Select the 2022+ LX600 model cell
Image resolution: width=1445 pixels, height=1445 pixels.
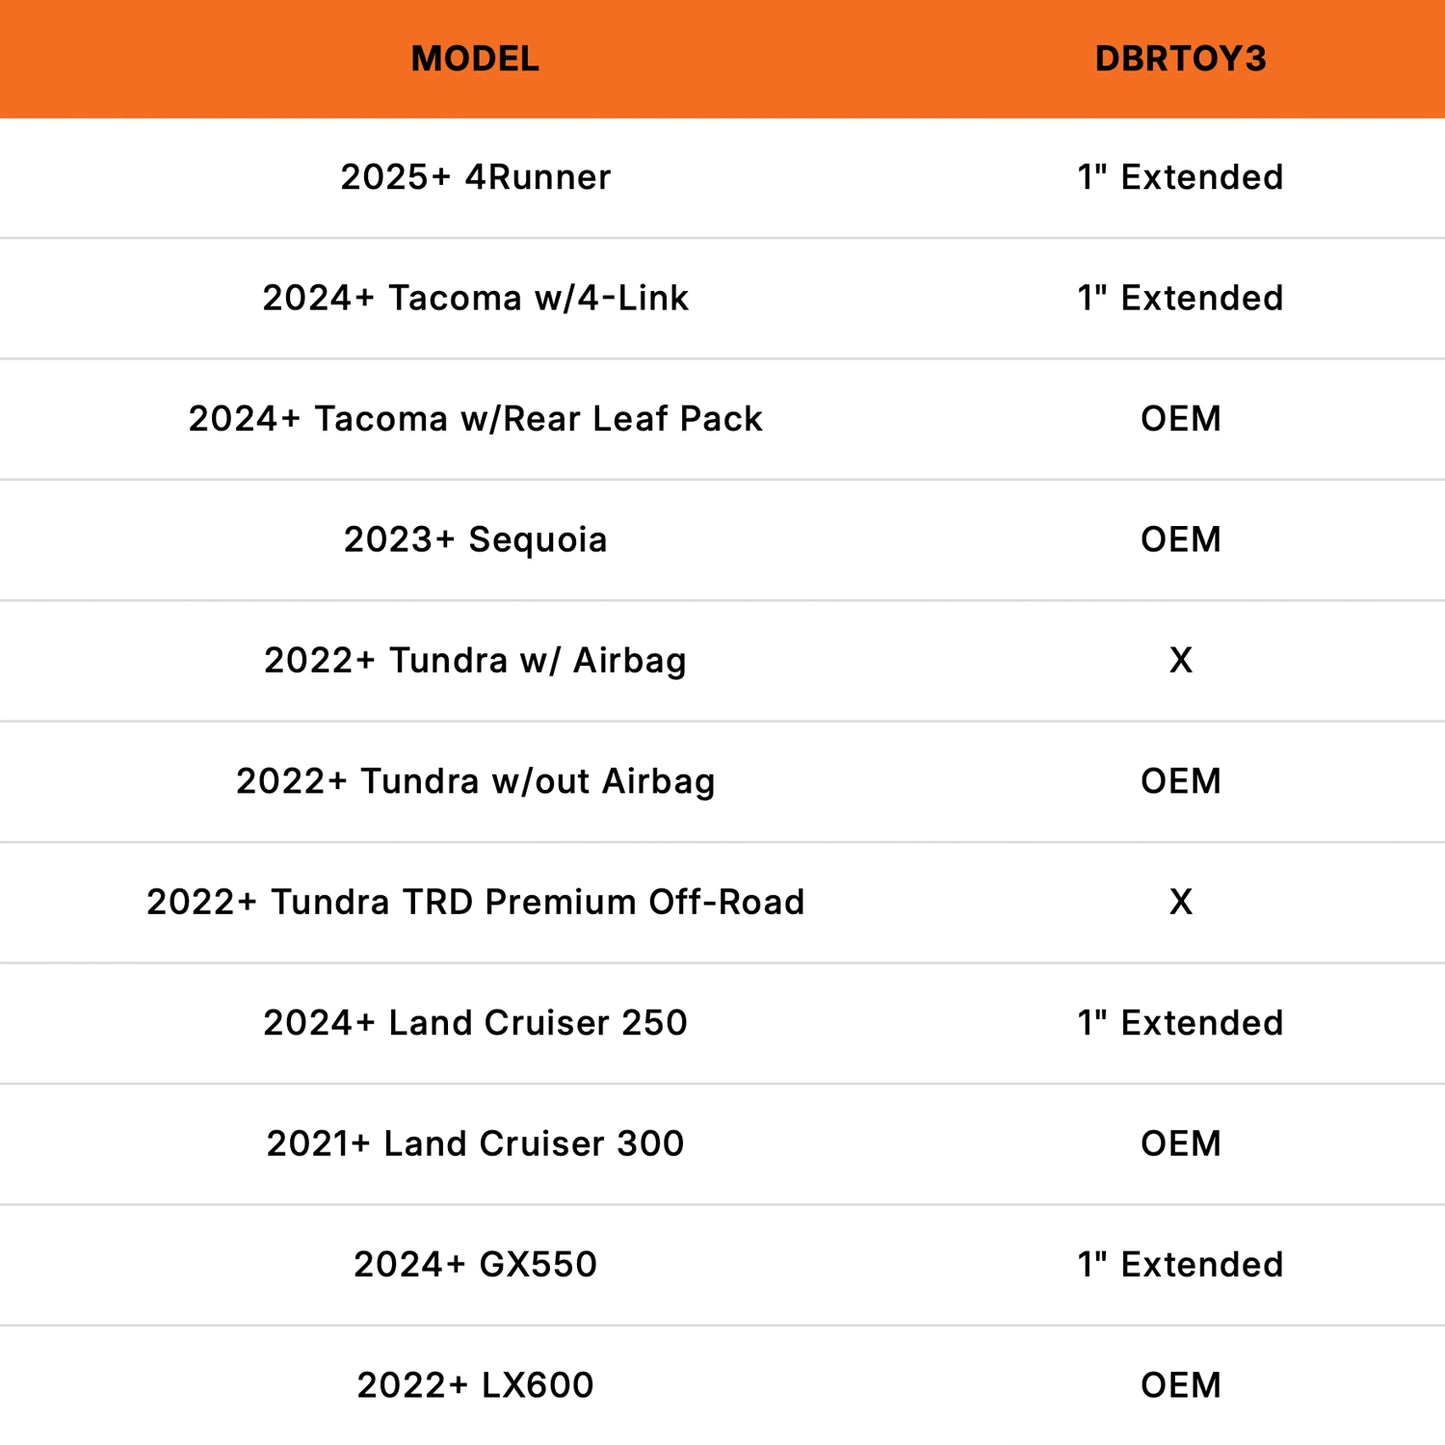click(475, 1386)
